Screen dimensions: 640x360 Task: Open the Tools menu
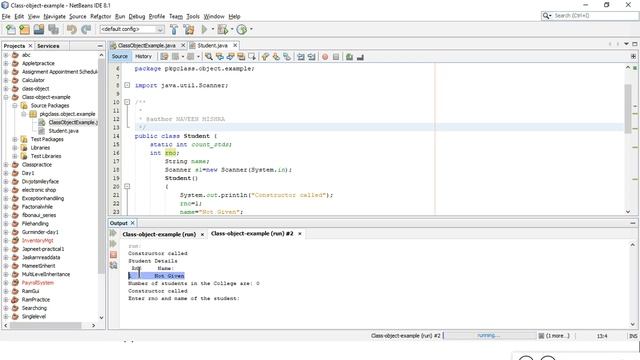point(193,16)
